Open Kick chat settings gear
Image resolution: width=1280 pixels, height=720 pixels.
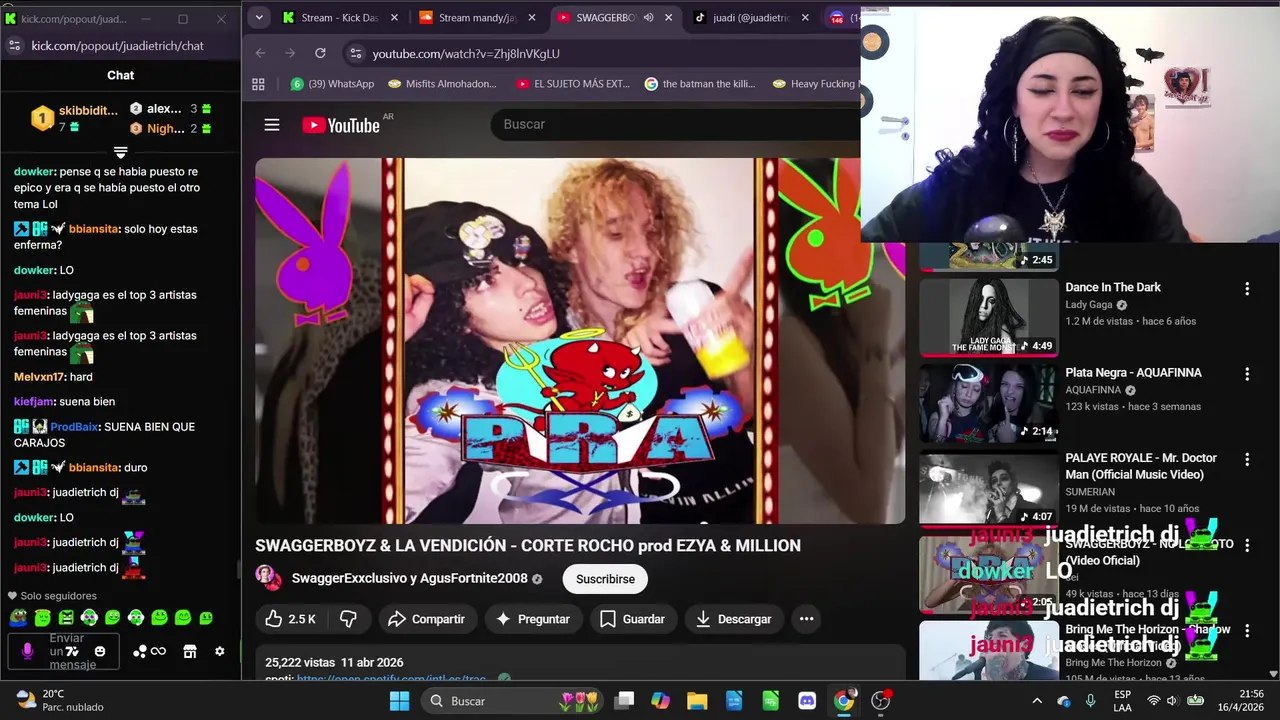220,651
